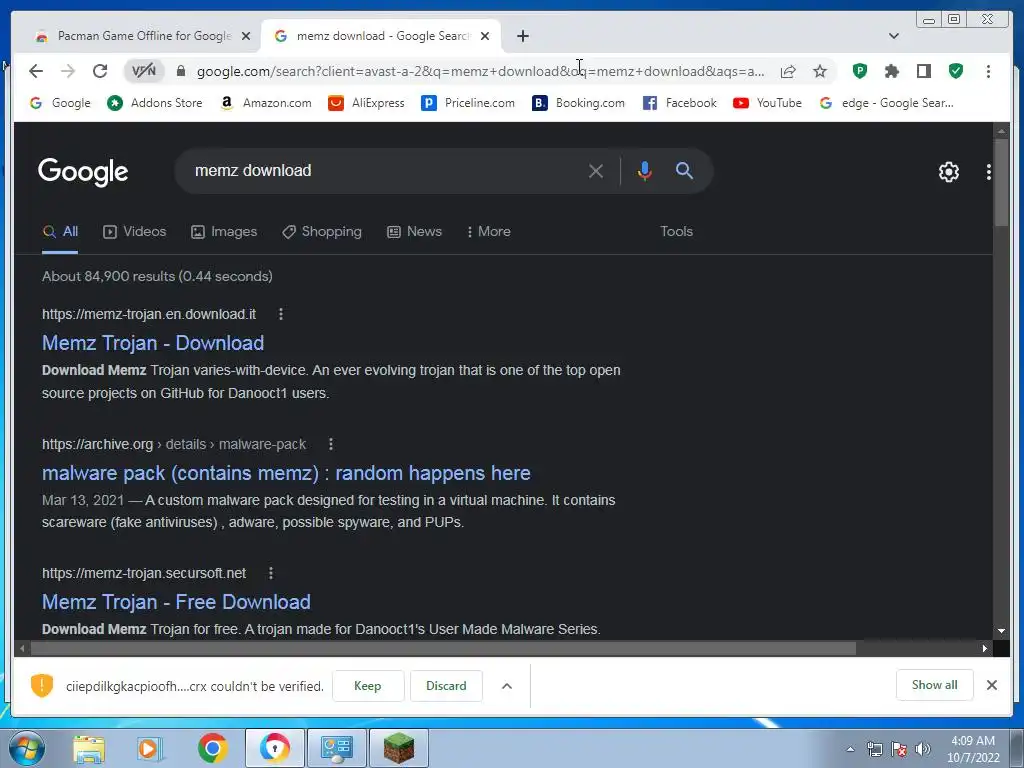This screenshot has width=1024, height=768.
Task: View site security lock information
Action: [181, 71]
